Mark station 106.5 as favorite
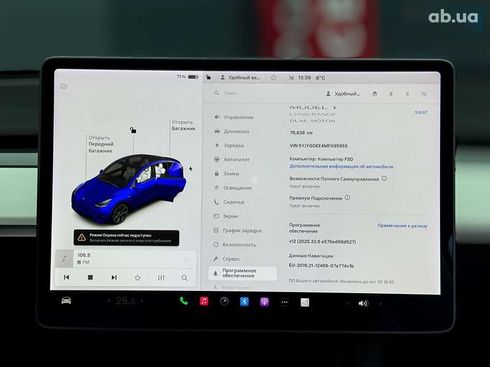The image size is (490, 367). point(137,278)
